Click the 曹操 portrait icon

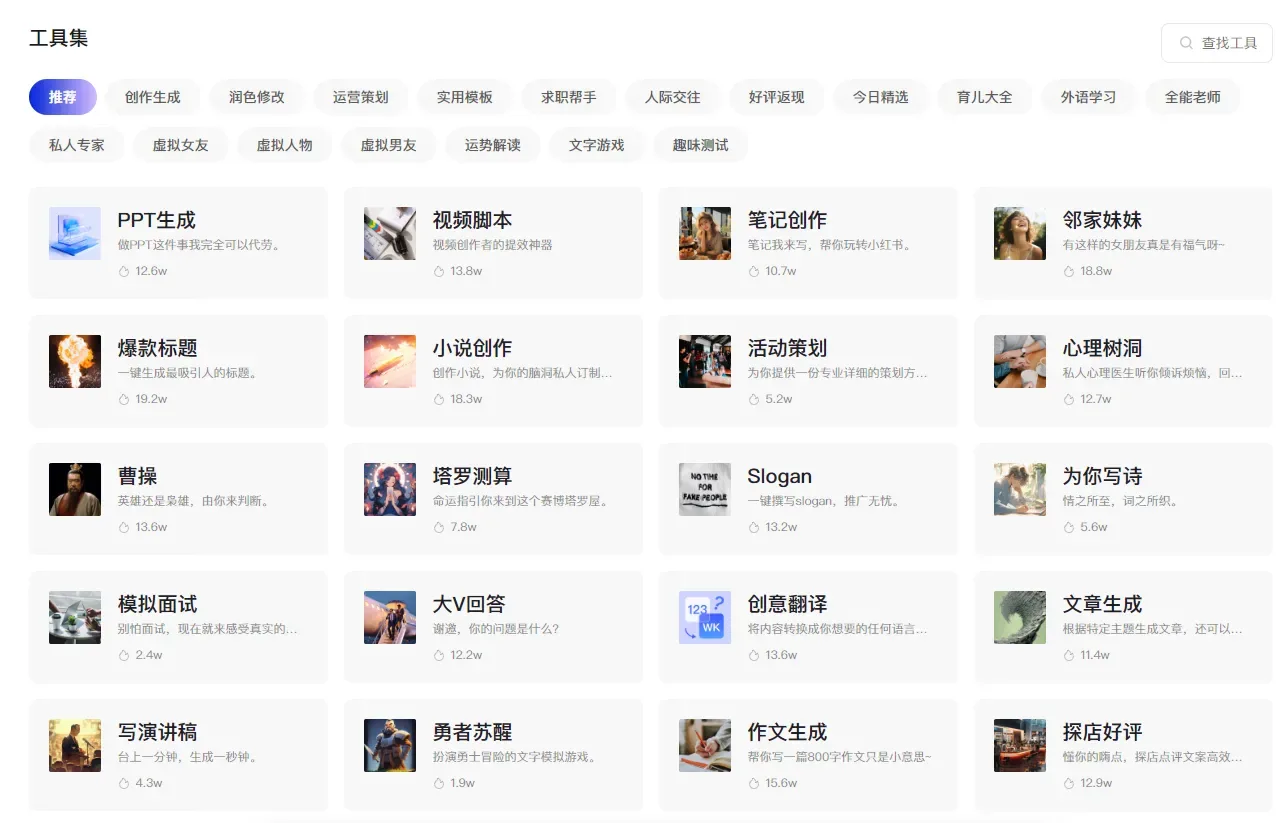coord(75,489)
